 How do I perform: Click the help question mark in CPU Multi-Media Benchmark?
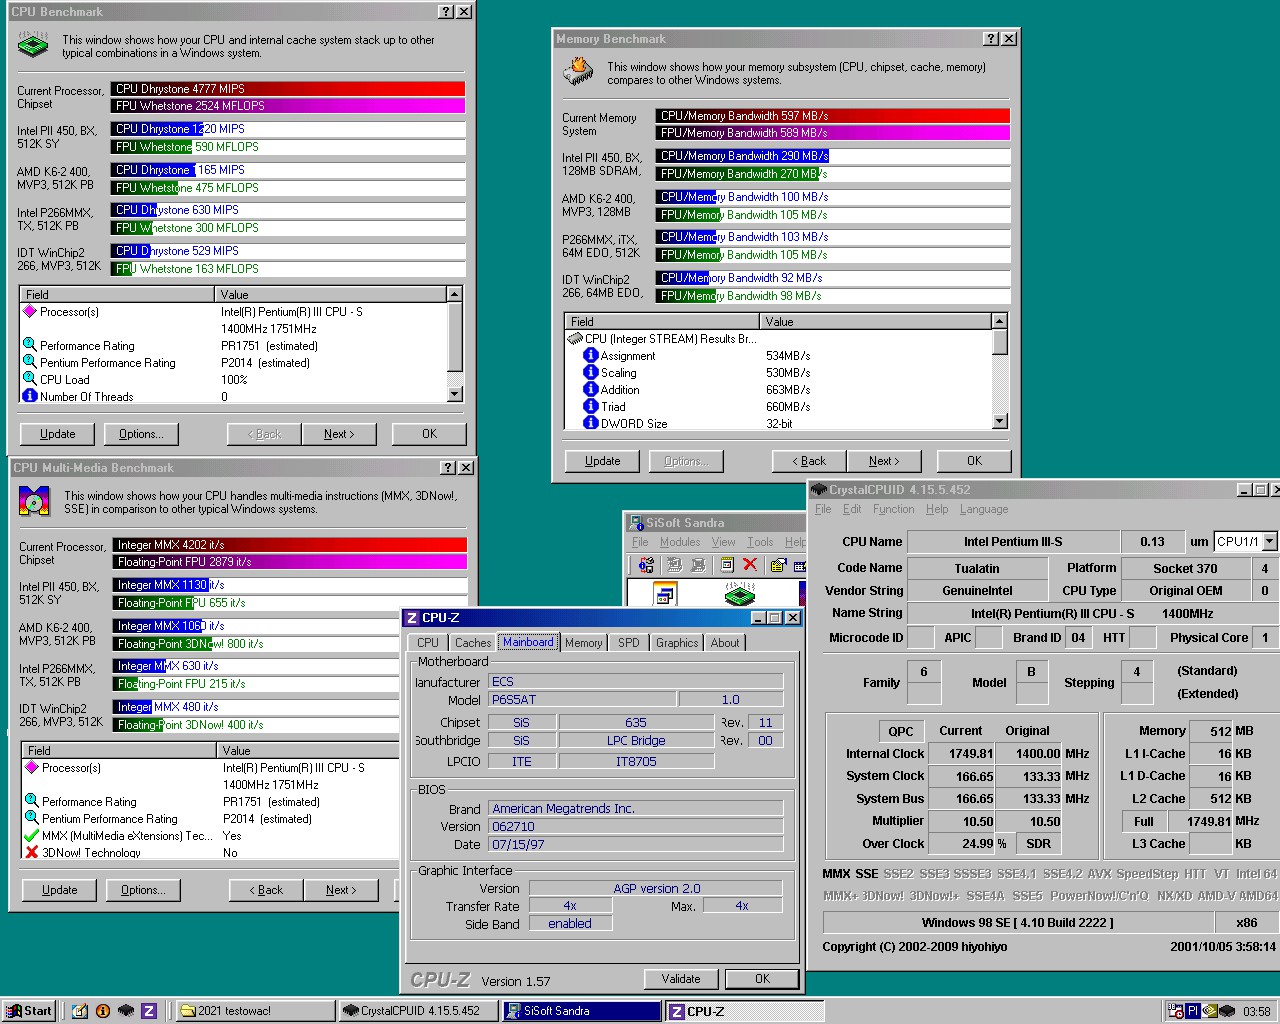[x=449, y=468]
